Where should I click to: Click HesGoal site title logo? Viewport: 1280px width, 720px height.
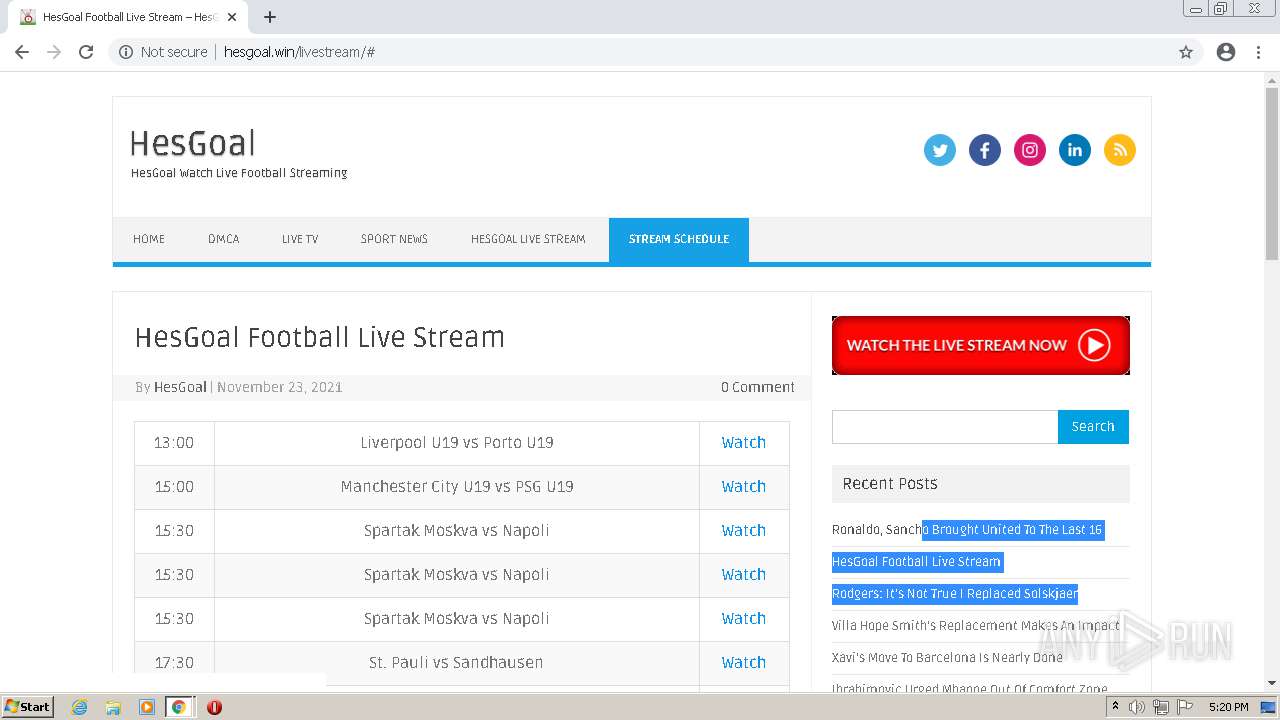click(x=193, y=144)
